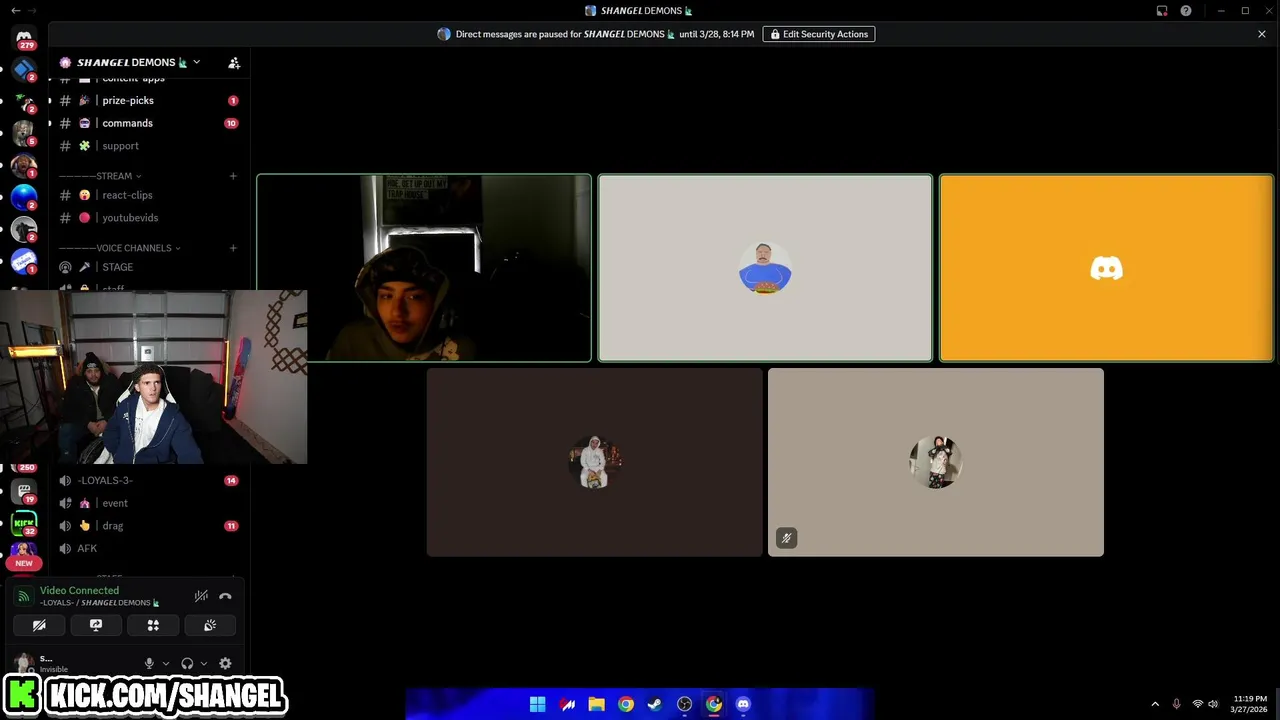Click the Video Connected signal icon

[24, 596]
